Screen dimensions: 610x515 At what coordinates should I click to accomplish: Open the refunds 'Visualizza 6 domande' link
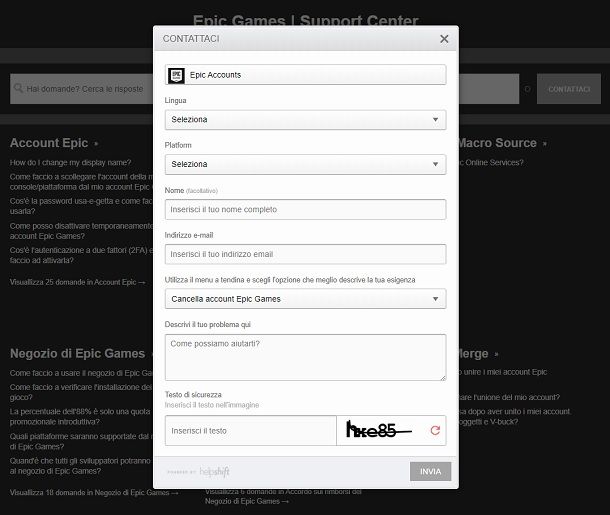pyautogui.click(x=283, y=497)
